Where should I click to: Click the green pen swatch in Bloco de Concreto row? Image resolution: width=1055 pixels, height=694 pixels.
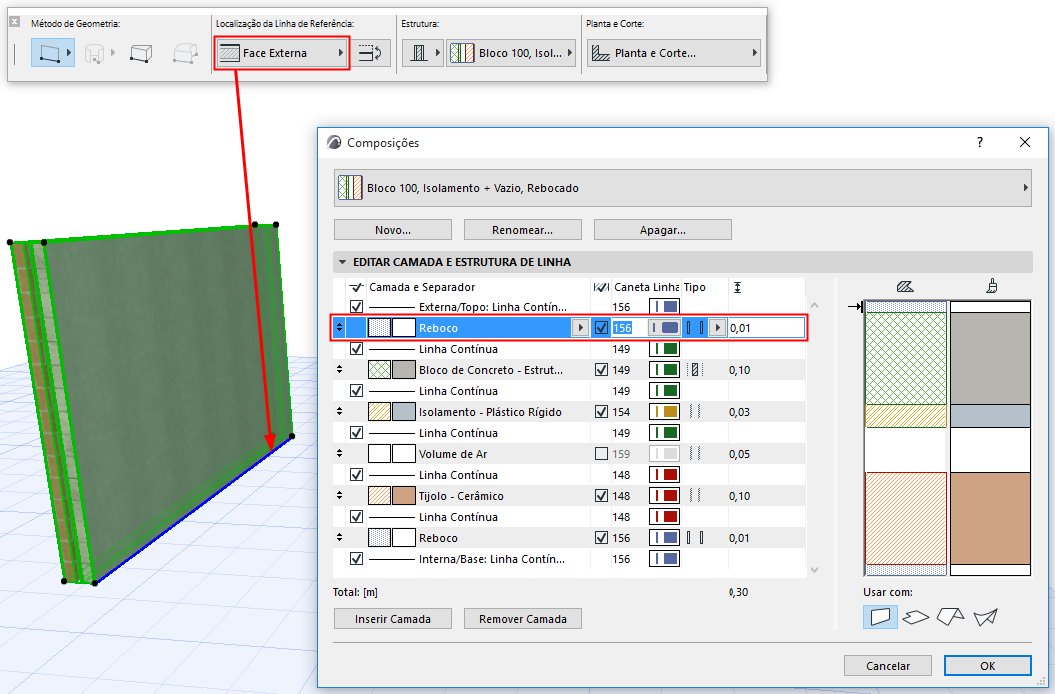664,370
